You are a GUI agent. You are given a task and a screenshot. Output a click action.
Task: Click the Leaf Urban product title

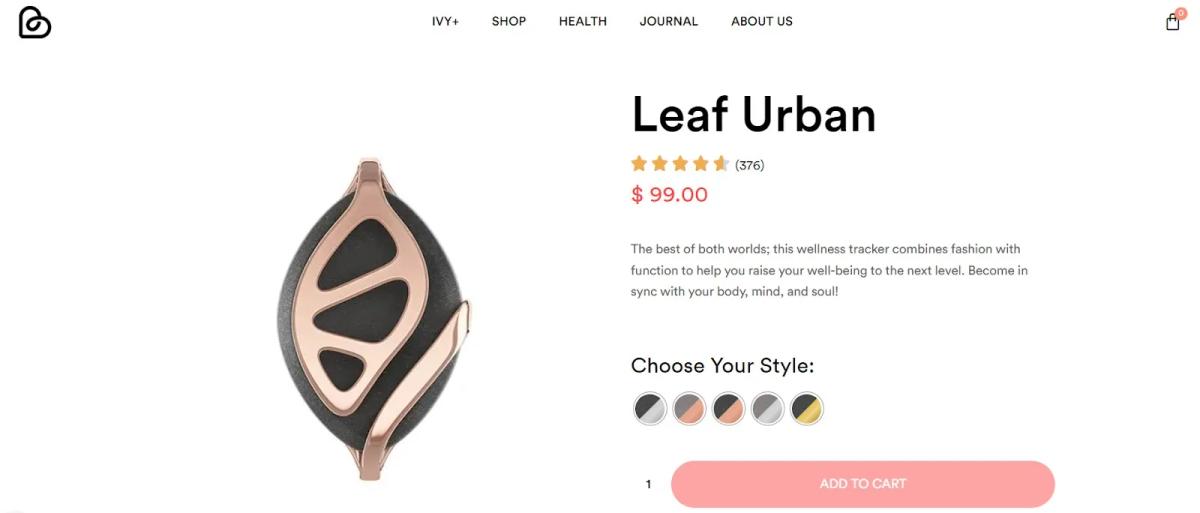tap(754, 115)
